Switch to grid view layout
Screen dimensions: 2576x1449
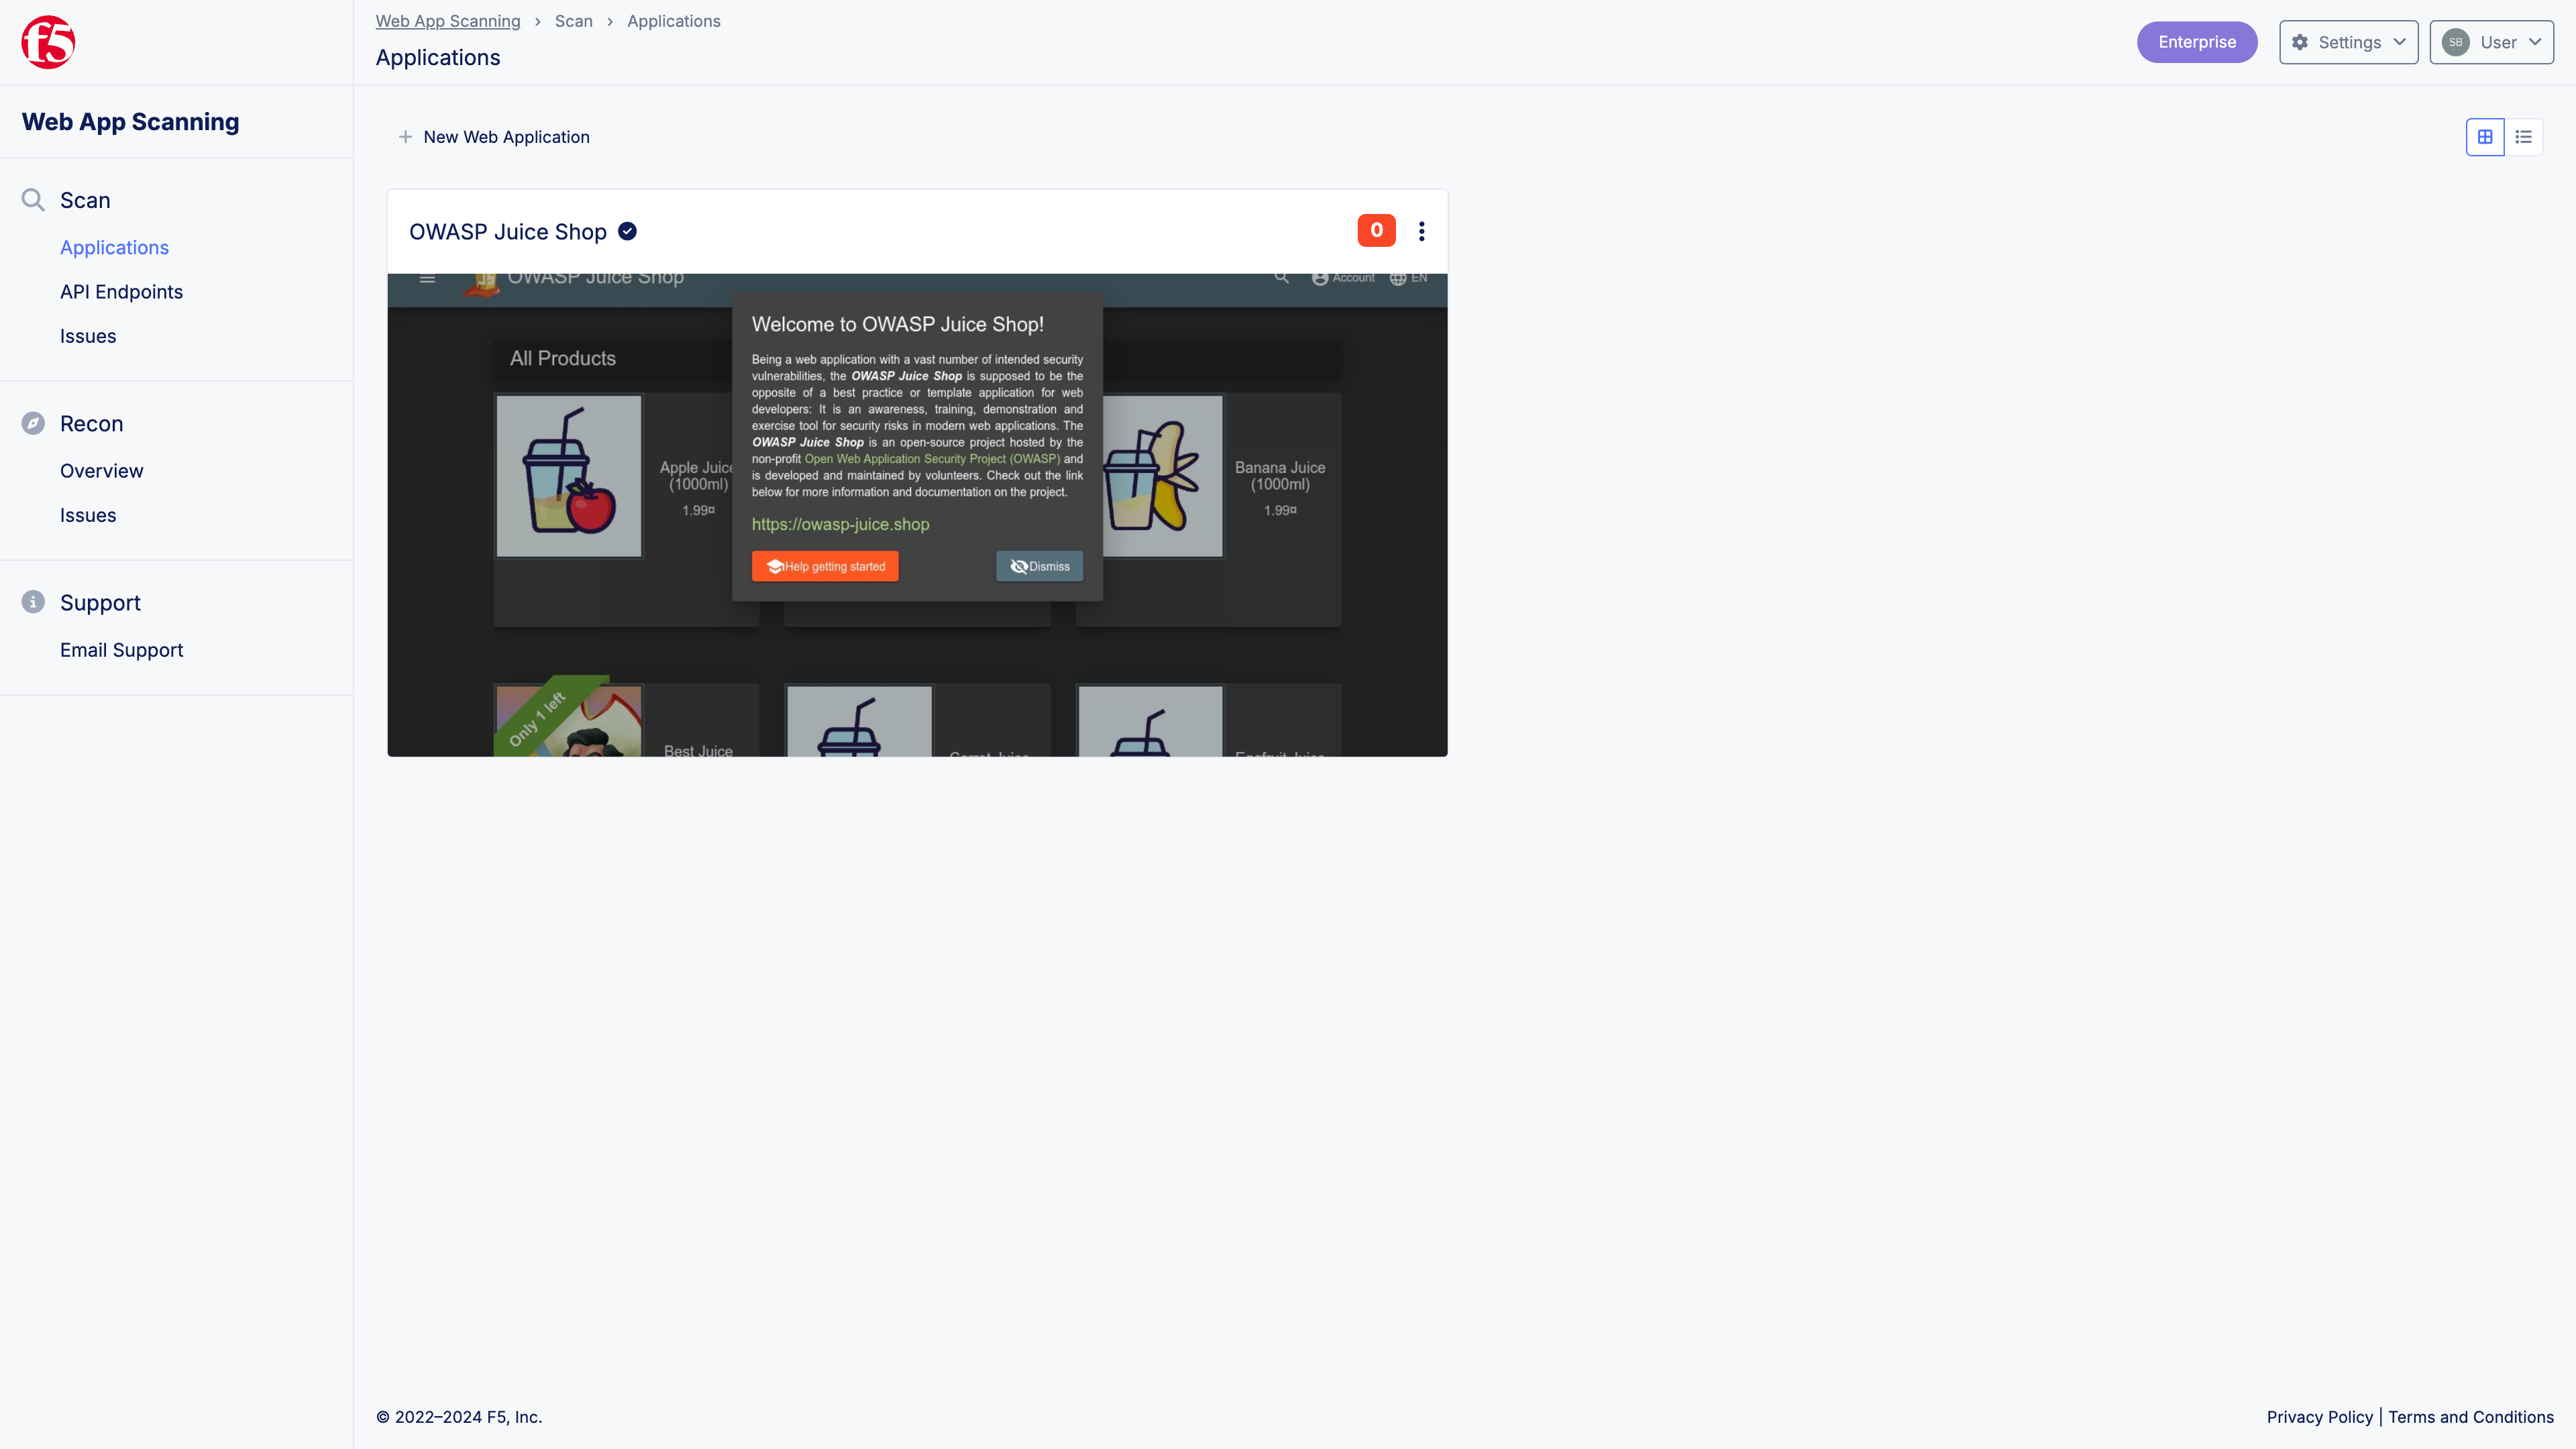[2485, 137]
